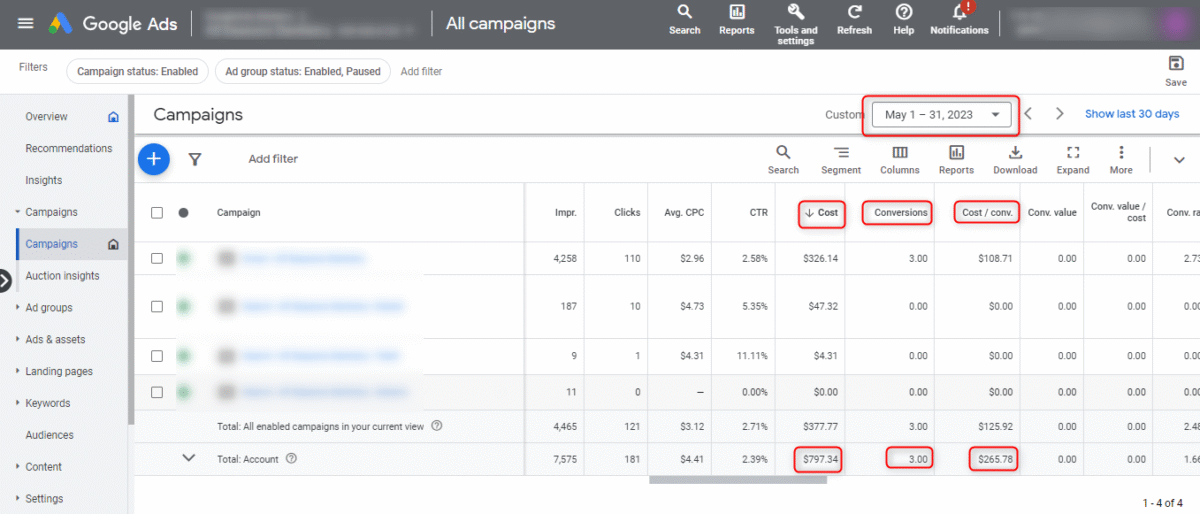Select Recommendations in the sidebar
The height and width of the screenshot is (514, 1200).
click(x=68, y=148)
